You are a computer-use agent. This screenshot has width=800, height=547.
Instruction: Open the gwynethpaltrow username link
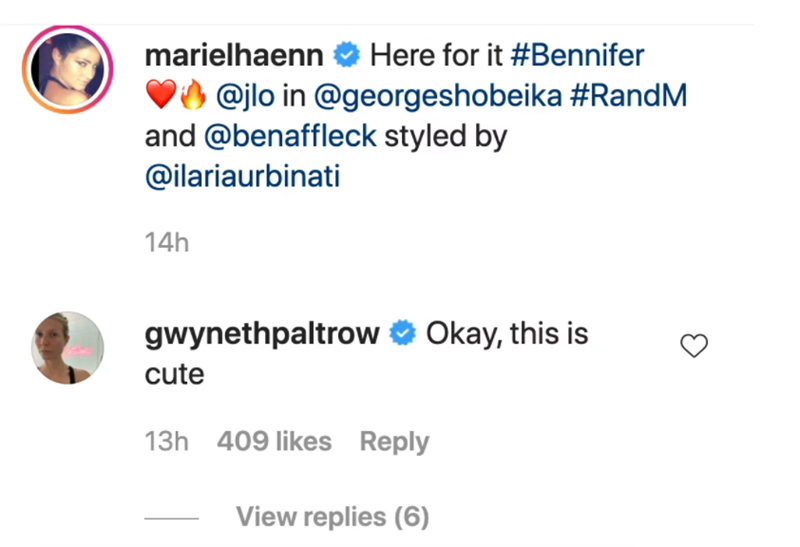pyautogui.click(x=264, y=334)
